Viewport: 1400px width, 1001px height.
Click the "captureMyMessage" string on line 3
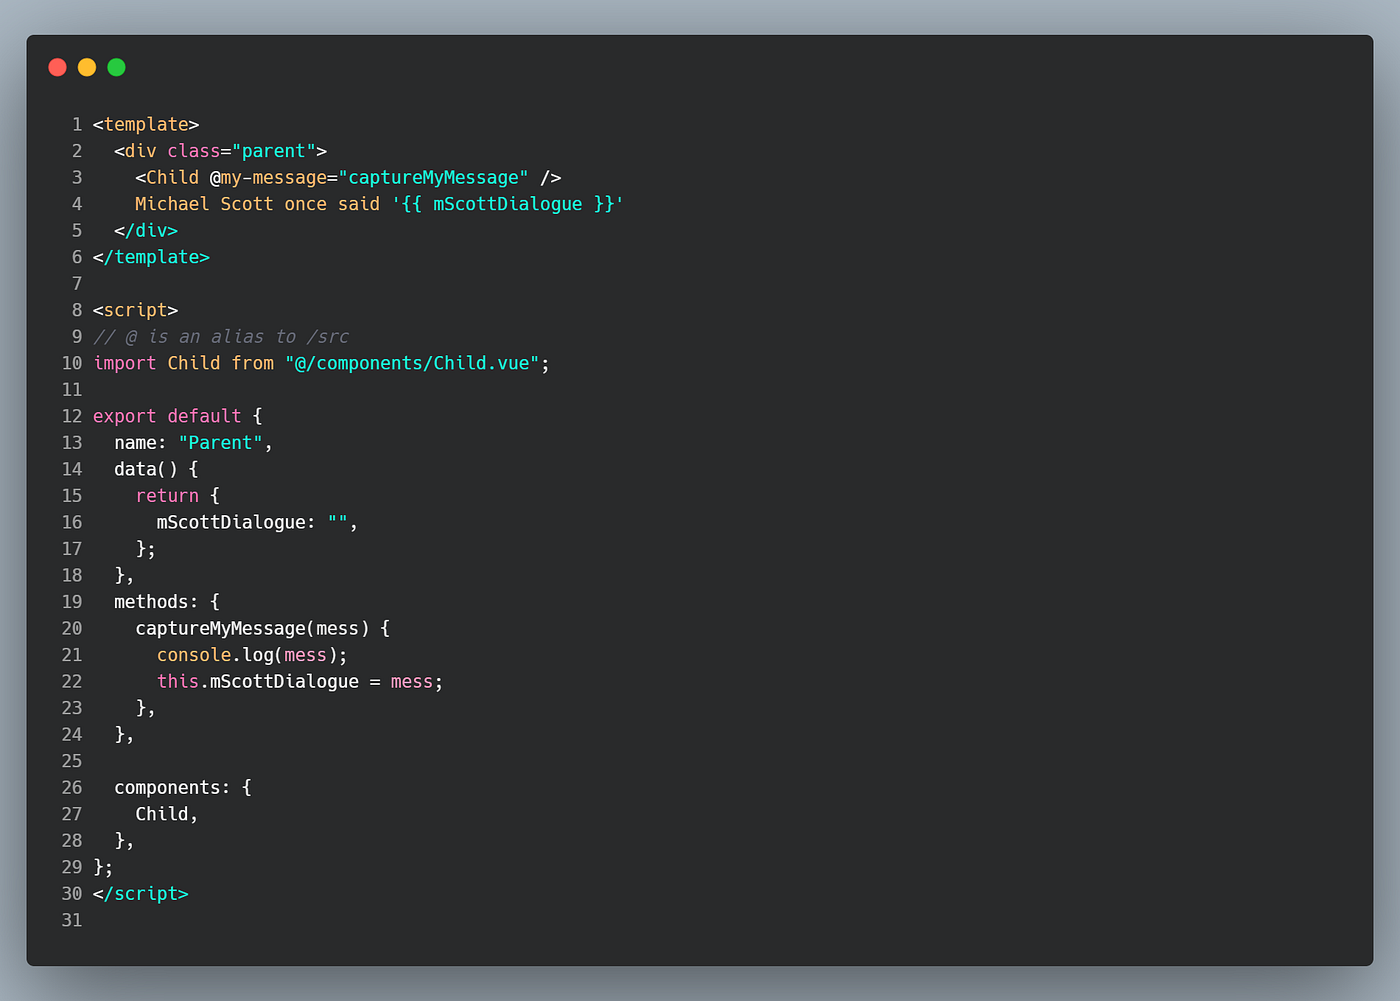point(434,177)
